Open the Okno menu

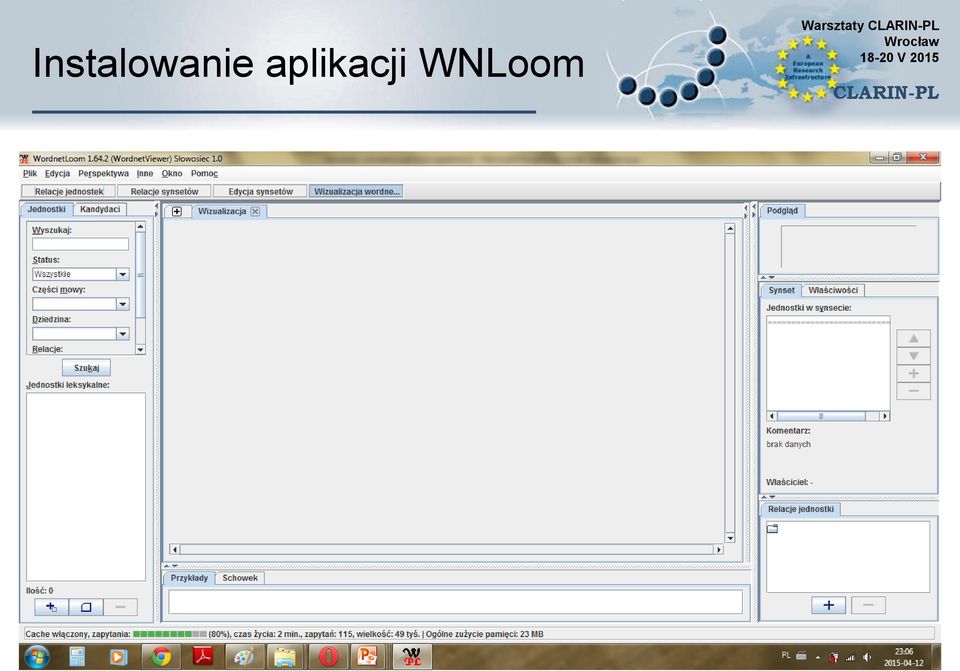click(172, 174)
